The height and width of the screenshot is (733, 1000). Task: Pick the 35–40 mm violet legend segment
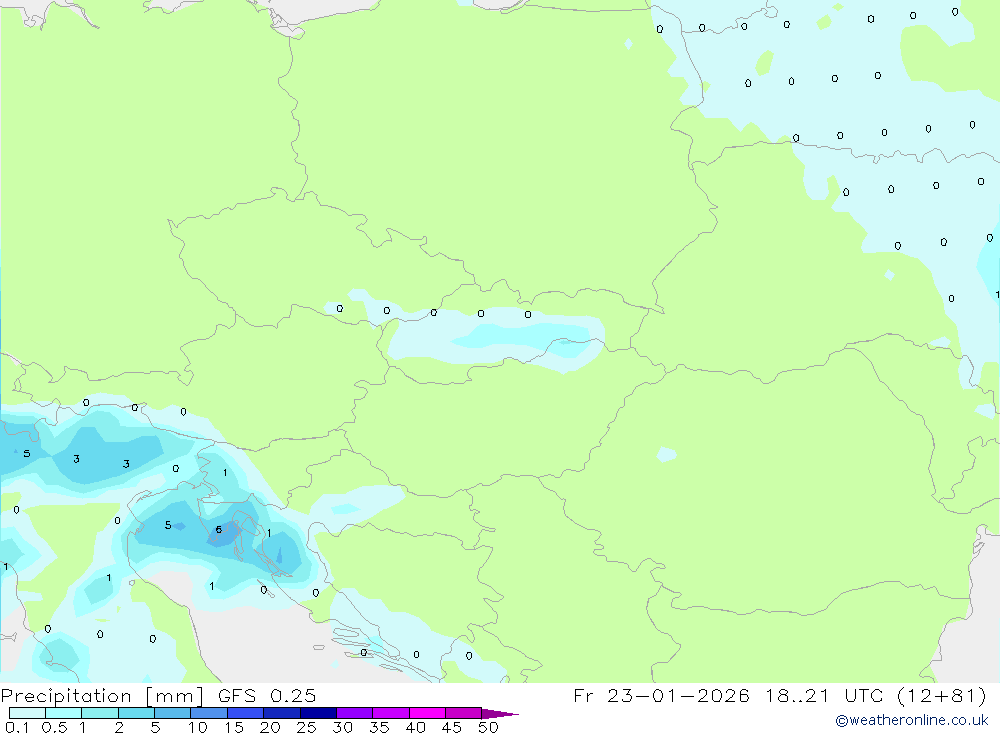pos(391,713)
